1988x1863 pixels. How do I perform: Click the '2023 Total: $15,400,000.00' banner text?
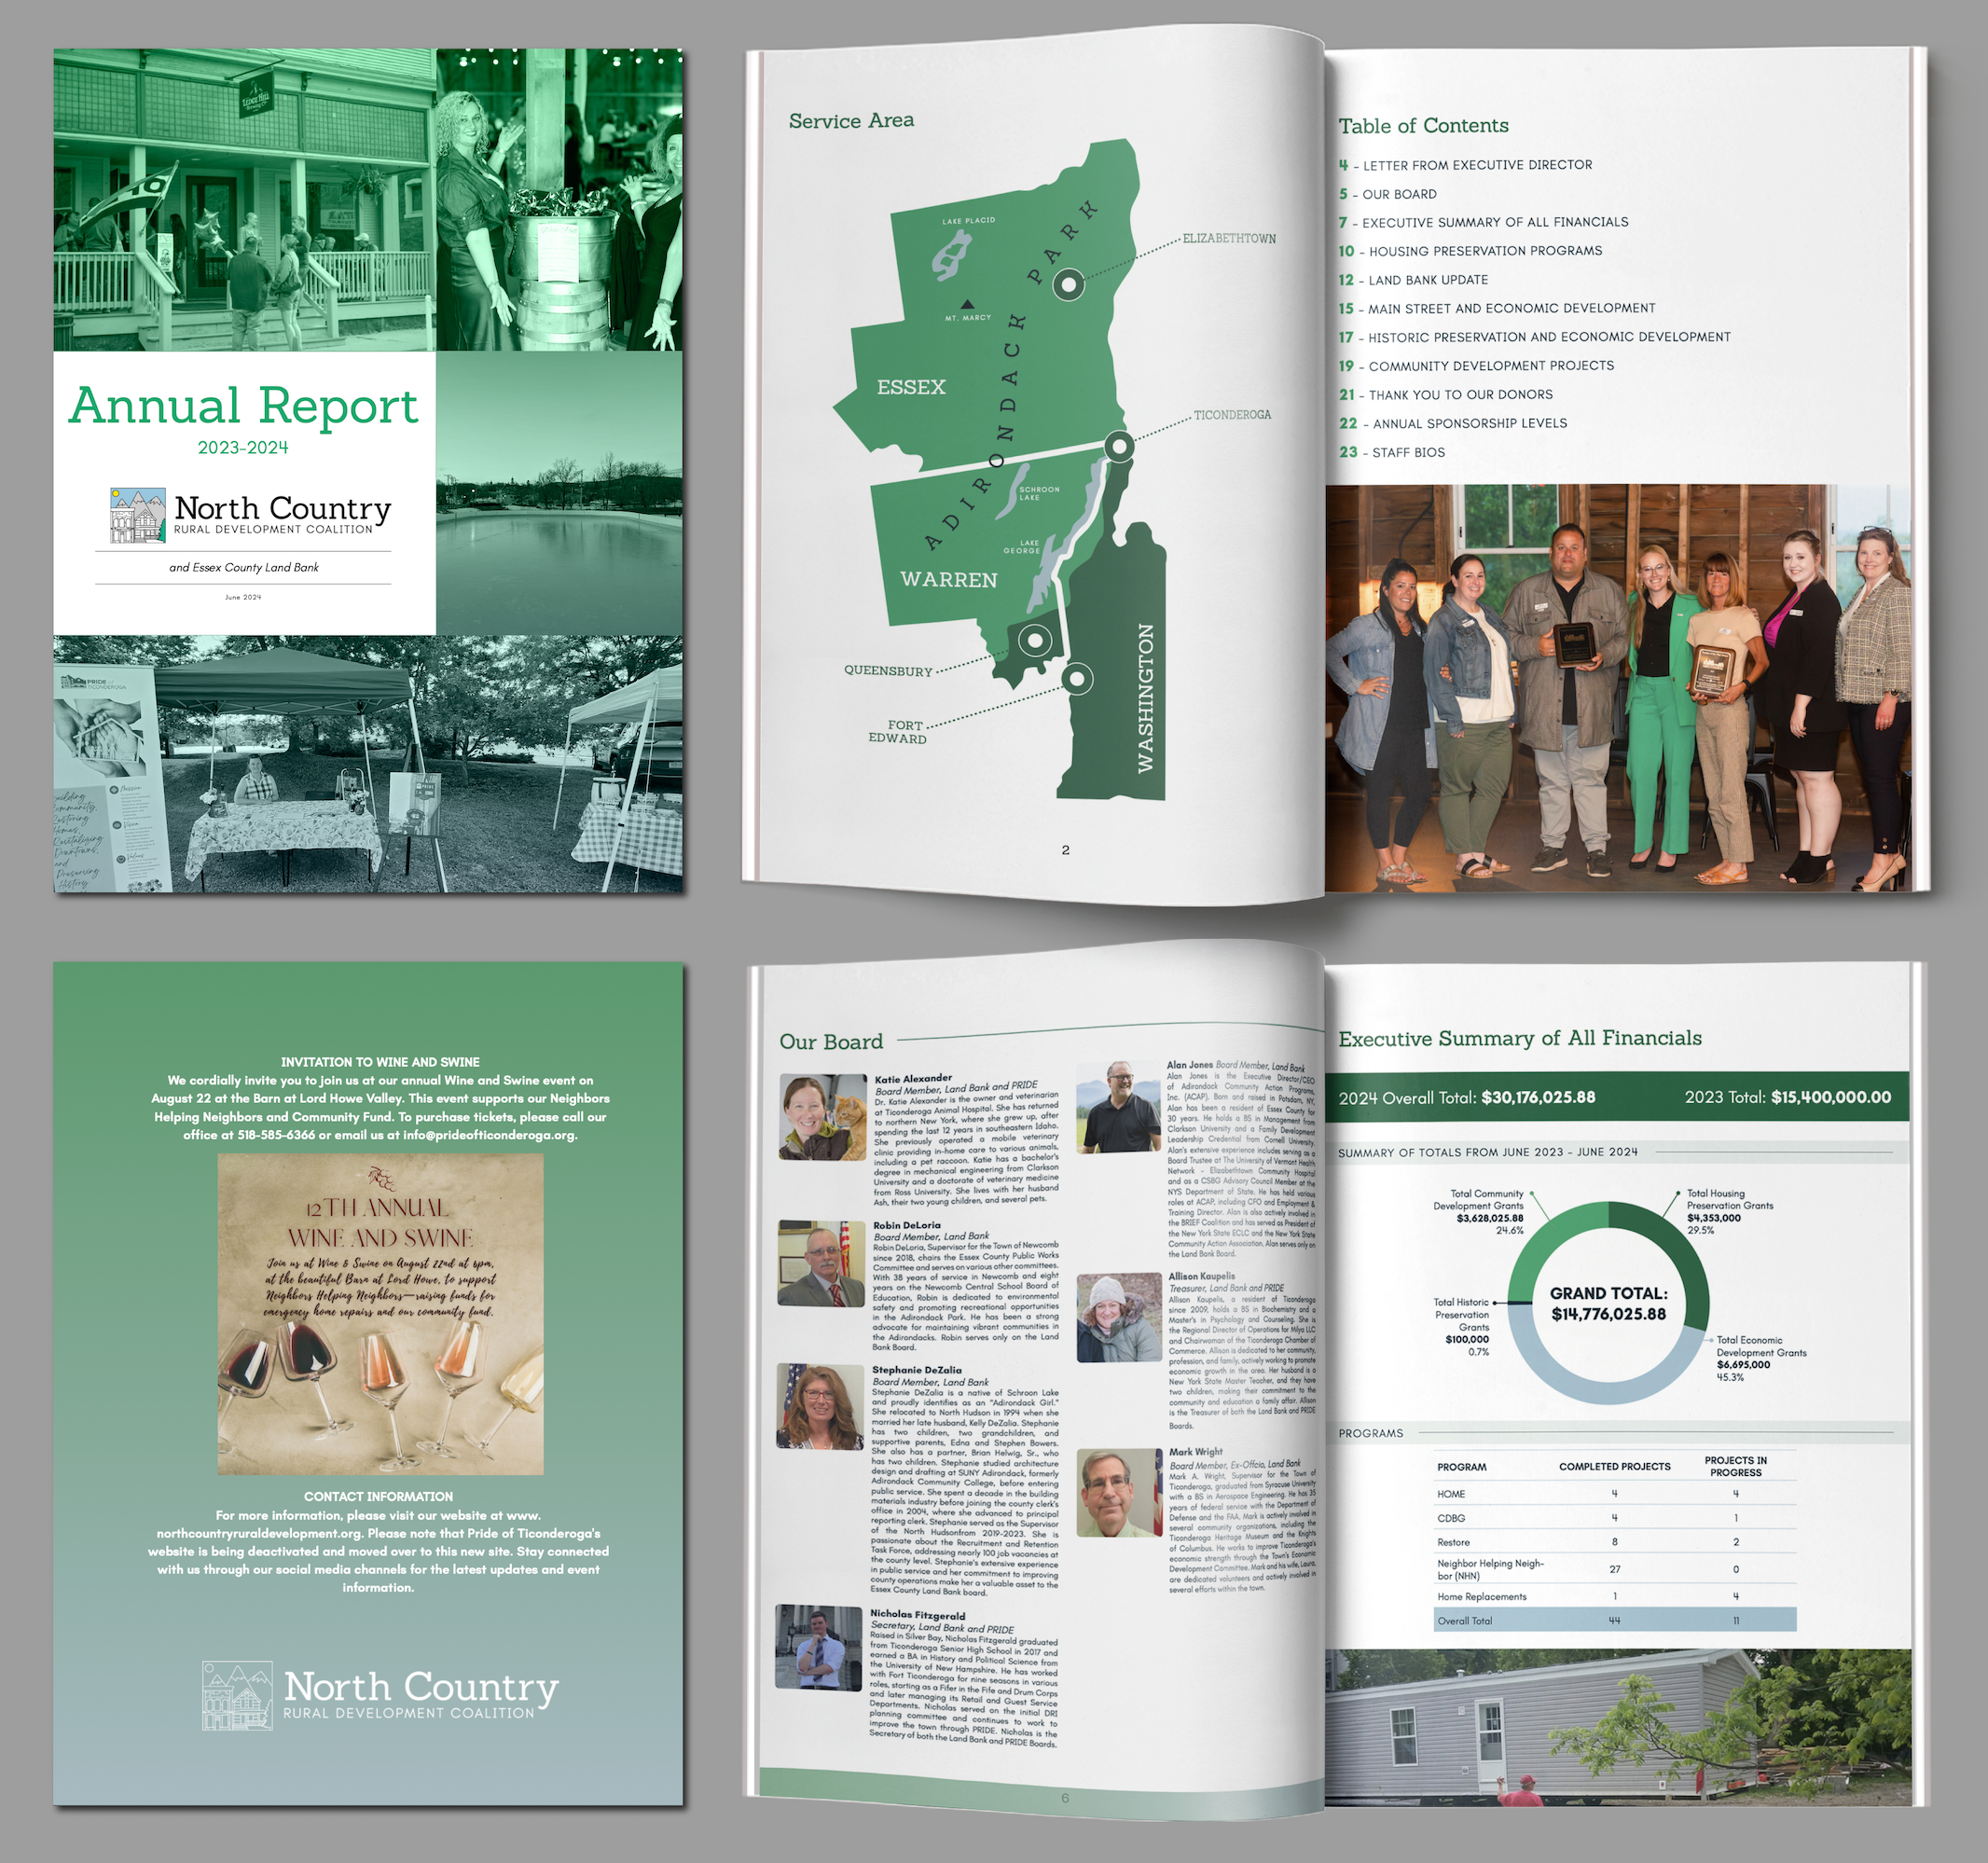(1788, 1097)
